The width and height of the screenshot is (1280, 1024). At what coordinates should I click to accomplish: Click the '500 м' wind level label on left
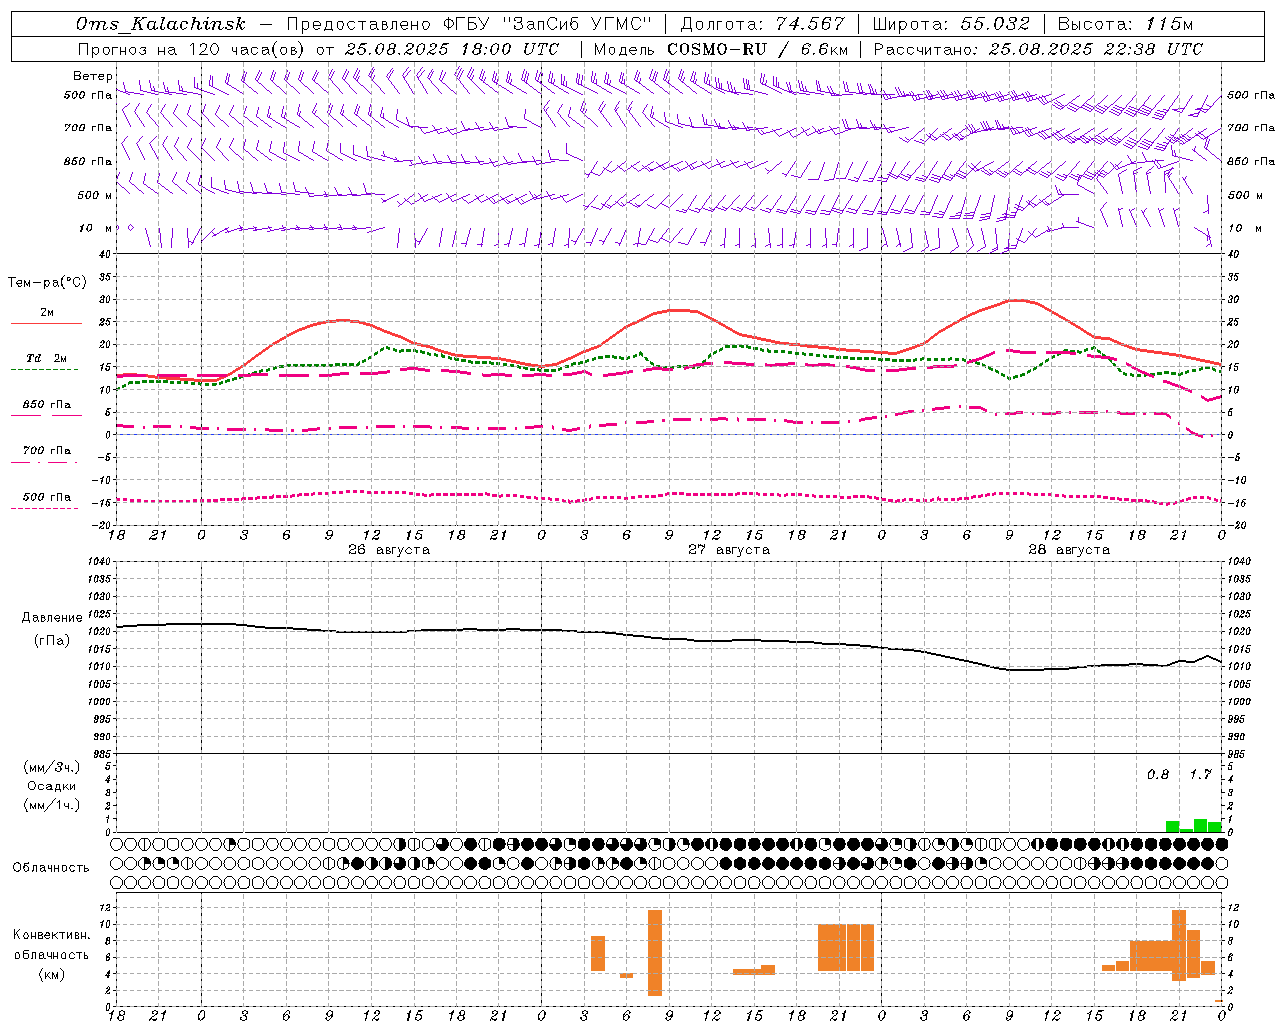(95, 195)
